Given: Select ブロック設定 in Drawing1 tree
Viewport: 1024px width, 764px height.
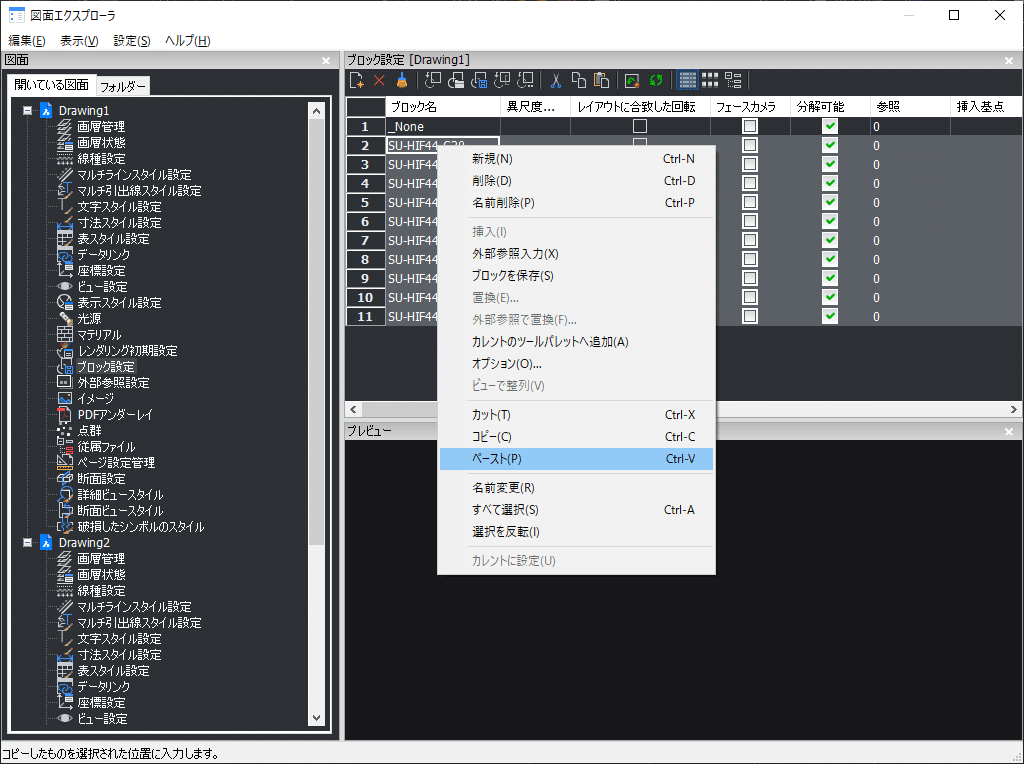Looking at the screenshot, I should [106, 367].
